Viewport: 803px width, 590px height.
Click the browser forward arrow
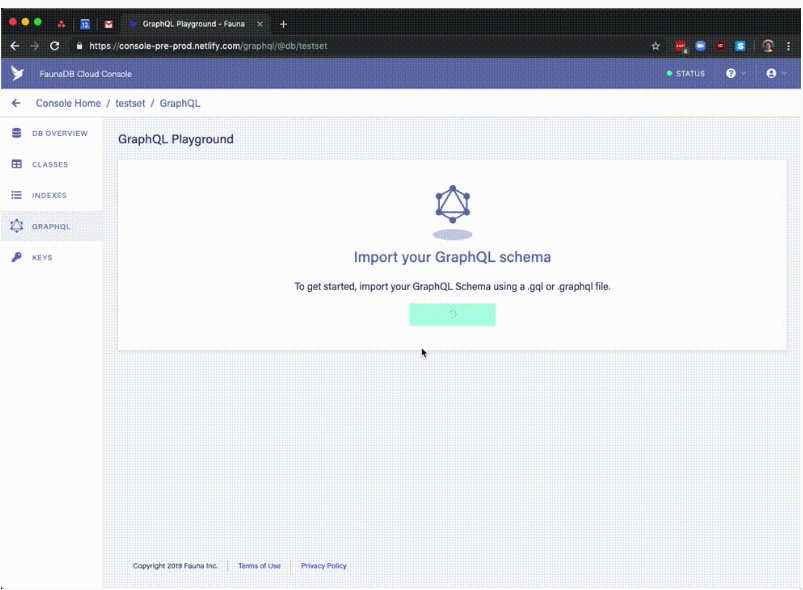click(34, 46)
